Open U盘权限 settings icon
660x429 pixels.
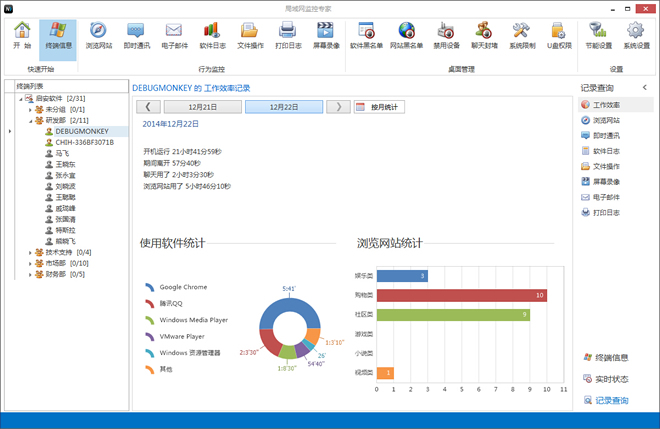tap(558, 34)
